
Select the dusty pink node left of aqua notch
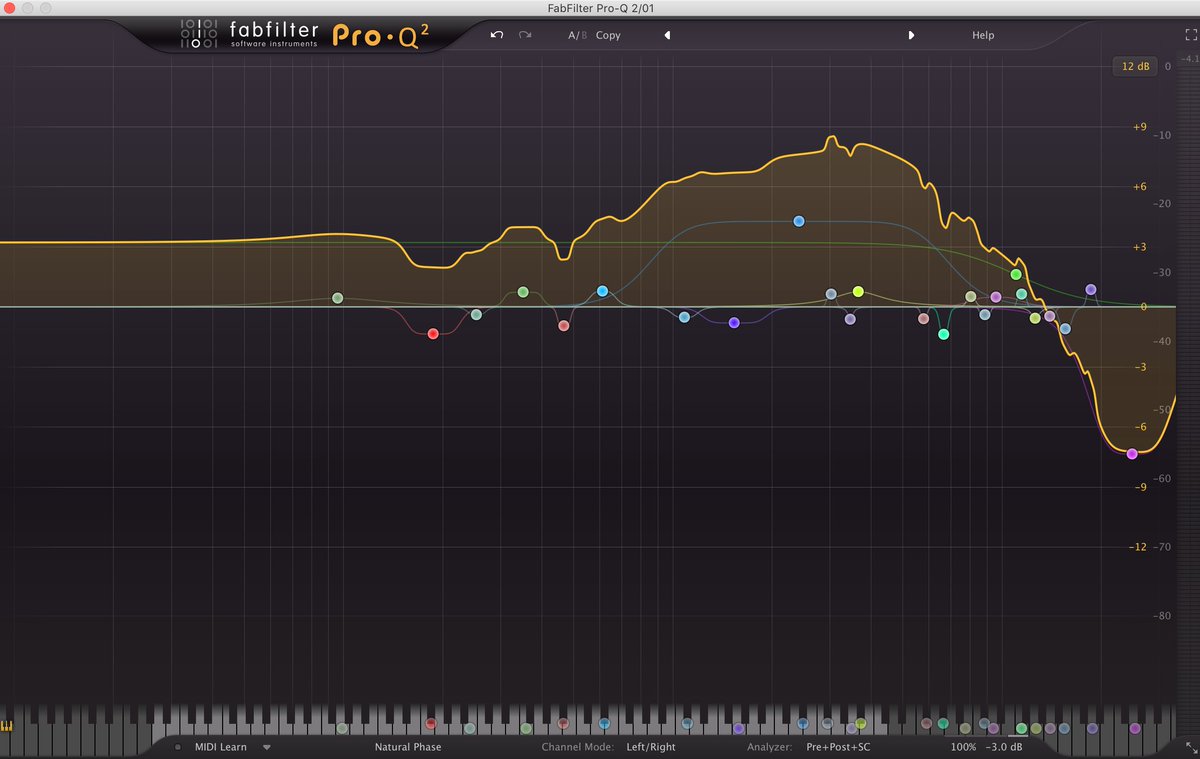(924, 319)
